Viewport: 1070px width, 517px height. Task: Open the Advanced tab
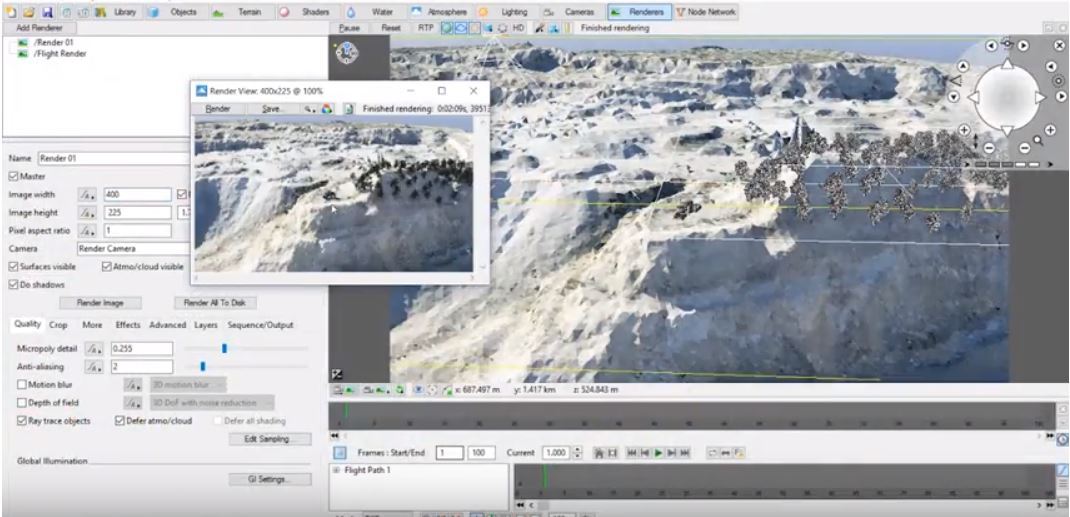pos(167,325)
